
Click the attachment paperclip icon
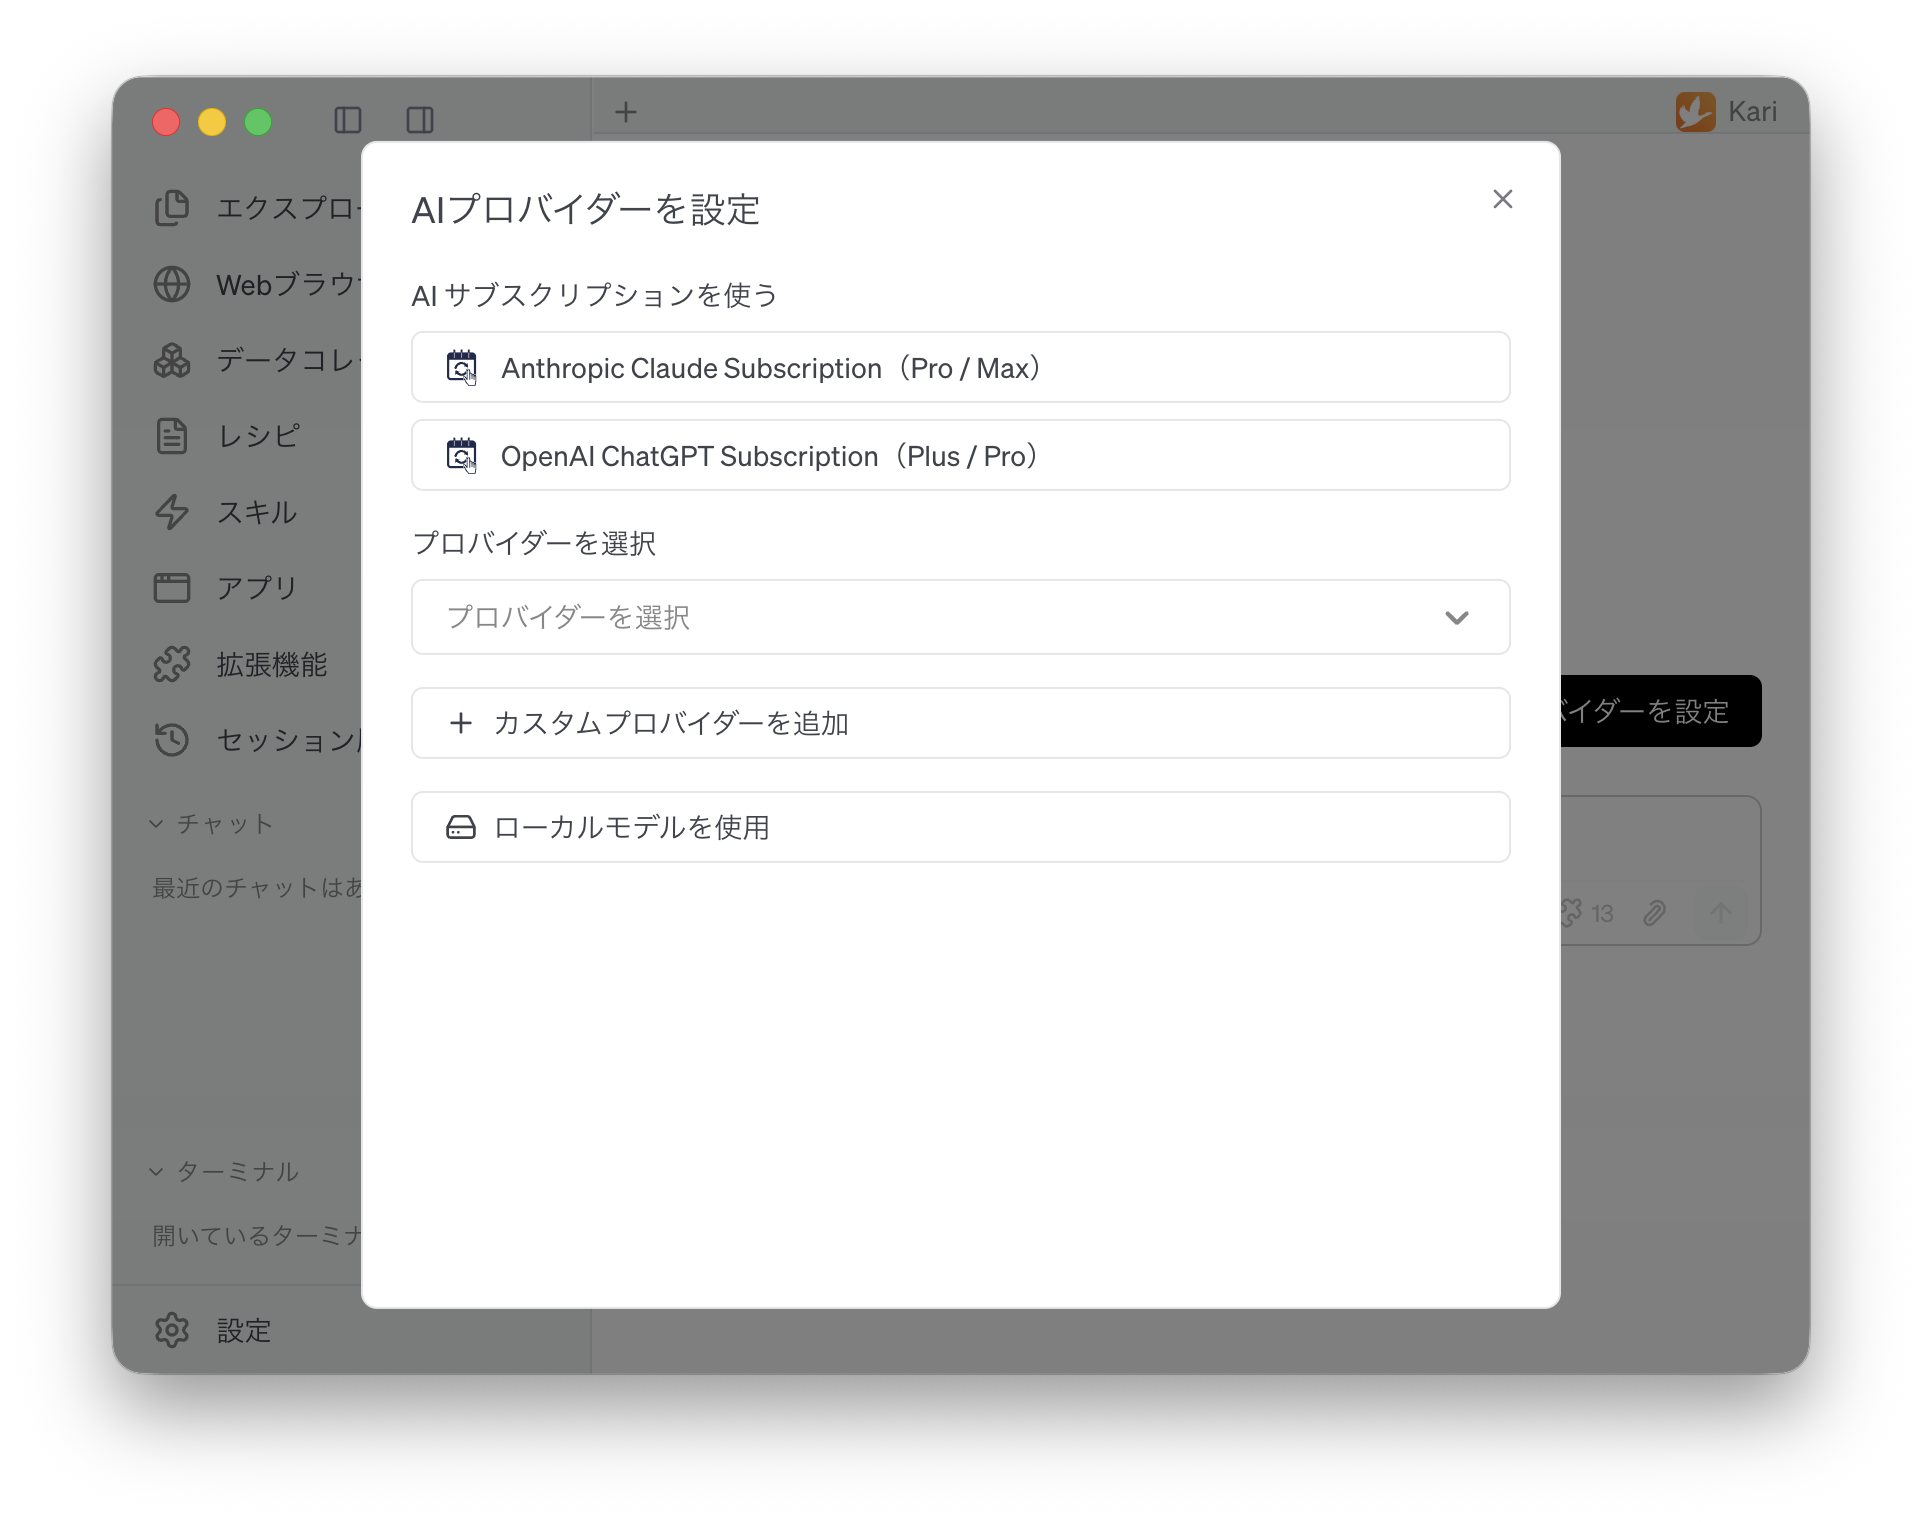point(1655,913)
